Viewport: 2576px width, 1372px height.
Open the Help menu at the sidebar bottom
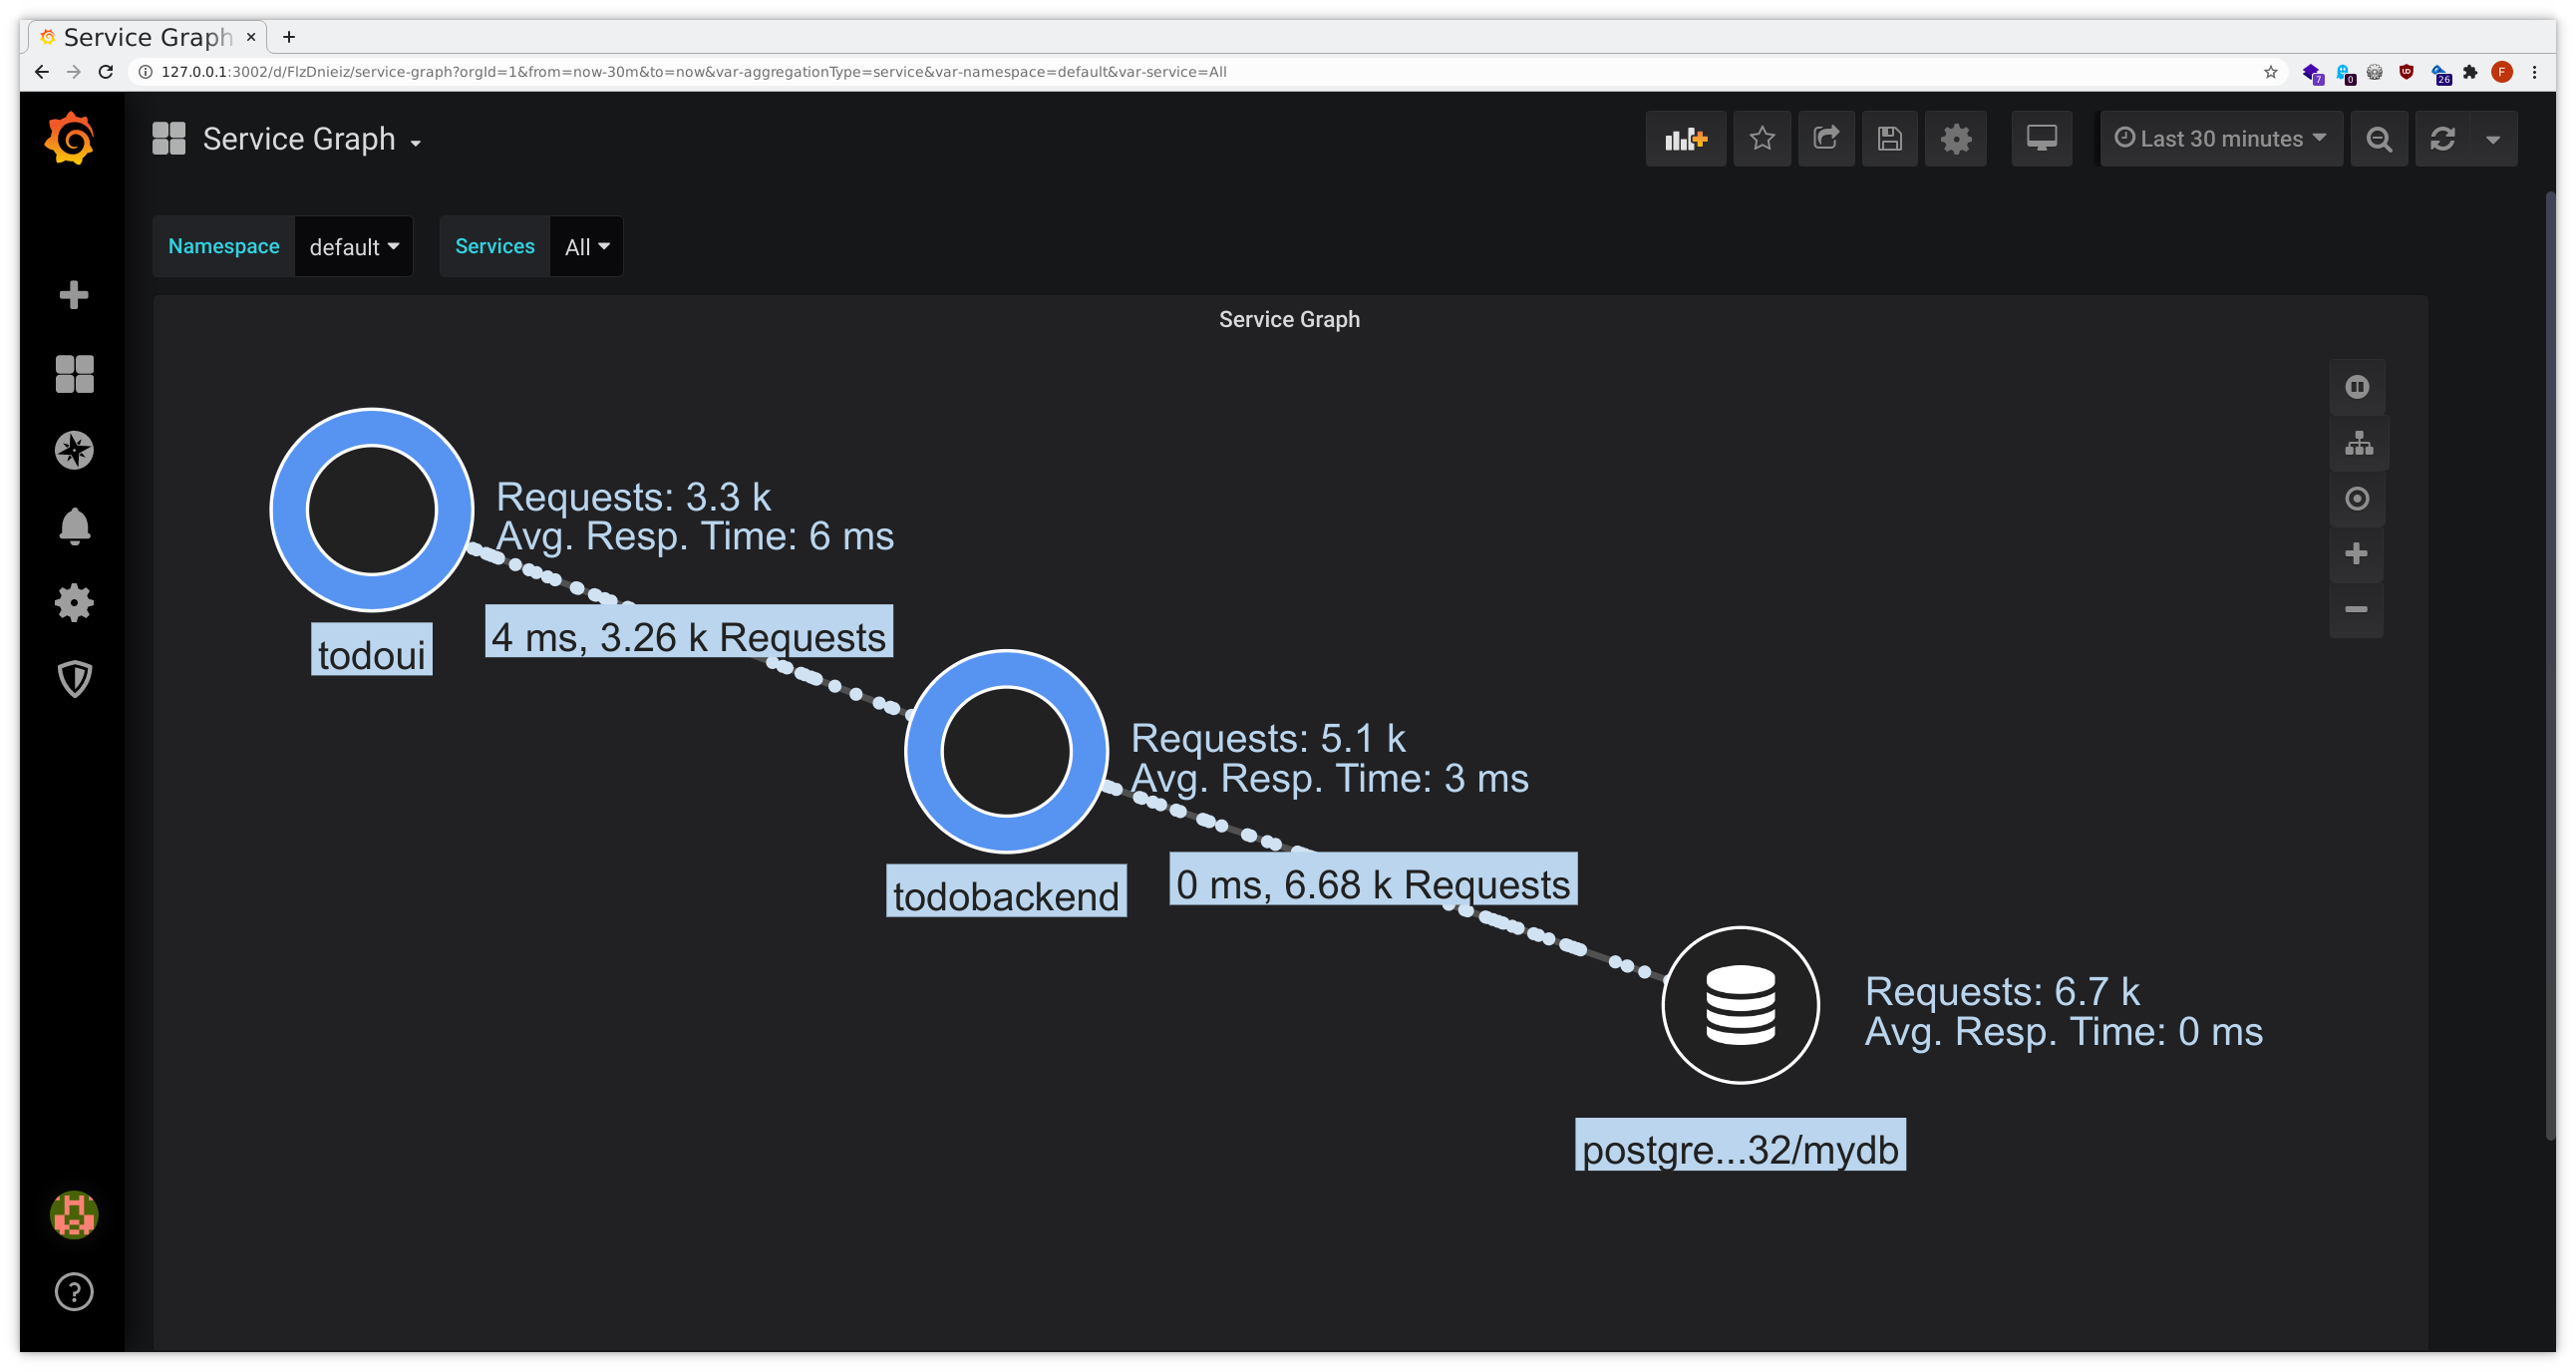pos(74,1292)
